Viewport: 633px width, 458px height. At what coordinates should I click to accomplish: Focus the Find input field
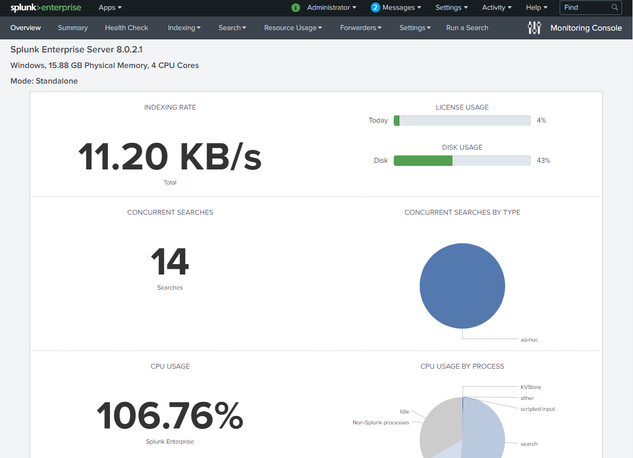[x=590, y=8]
